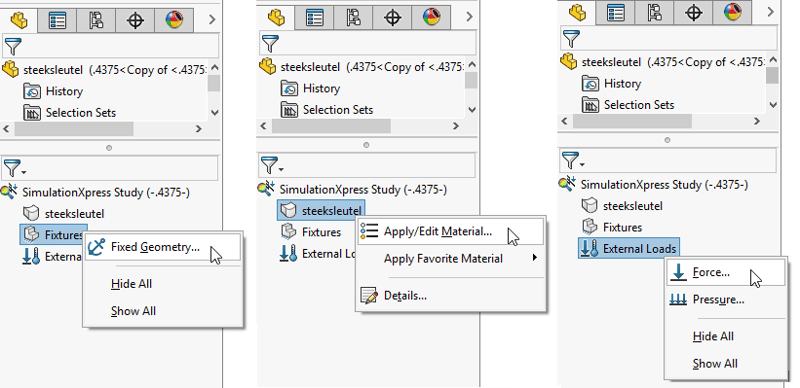
Task: Click the horizontal scroll-left arrow in the Fixed Geometry panel
Action: [x=7, y=129]
